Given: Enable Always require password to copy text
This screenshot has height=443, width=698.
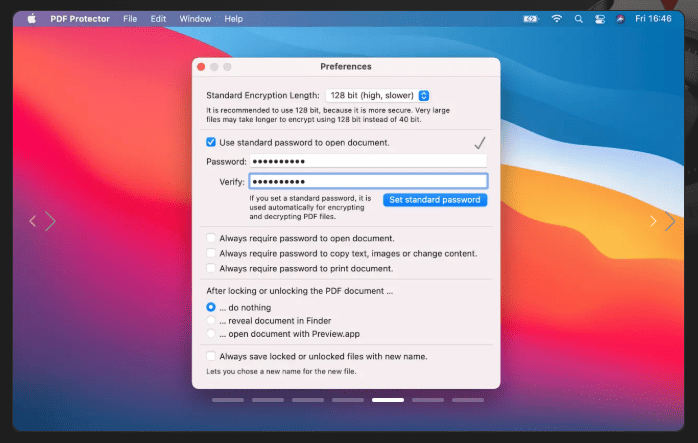Looking at the screenshot, I should 211,253.
